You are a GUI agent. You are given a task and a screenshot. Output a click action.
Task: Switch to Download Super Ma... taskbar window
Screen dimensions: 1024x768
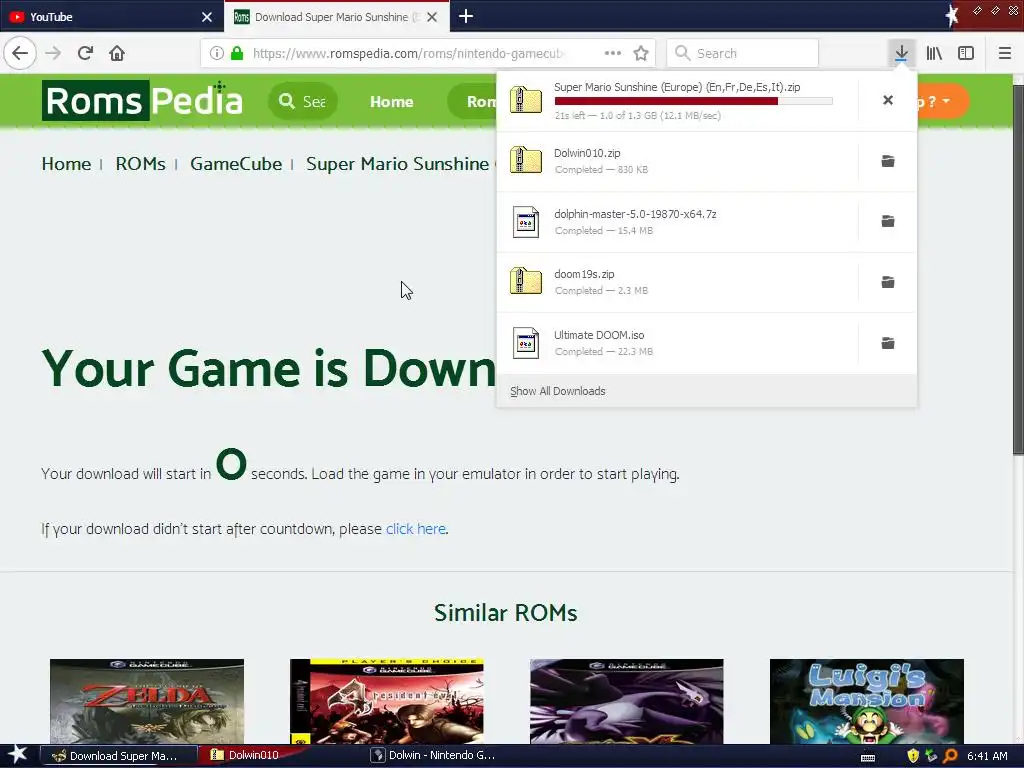pos(118,756)
